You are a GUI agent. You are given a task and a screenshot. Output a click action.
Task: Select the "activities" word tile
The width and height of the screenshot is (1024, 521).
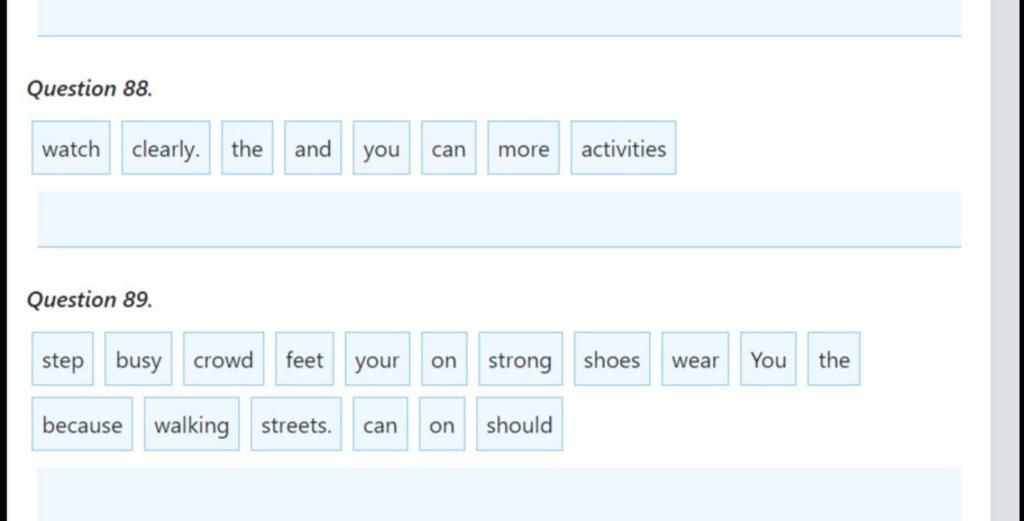pyautogui.click(x=623, y=149)
